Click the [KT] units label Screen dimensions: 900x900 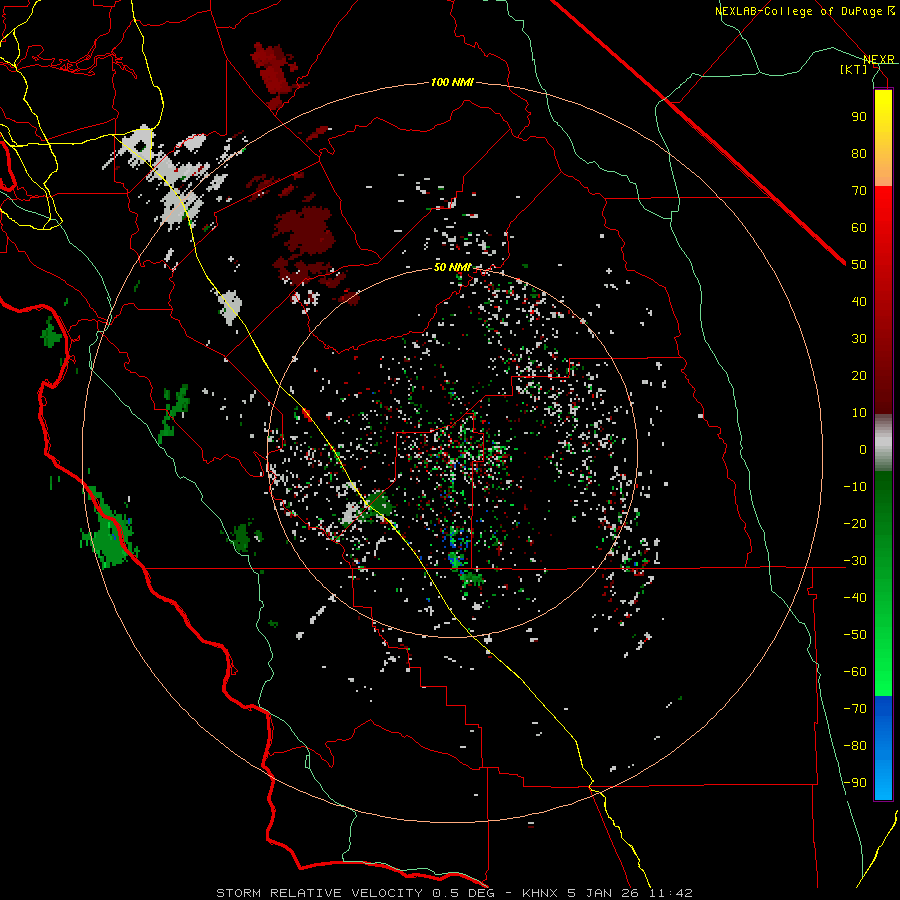click(x=853, y=69)
